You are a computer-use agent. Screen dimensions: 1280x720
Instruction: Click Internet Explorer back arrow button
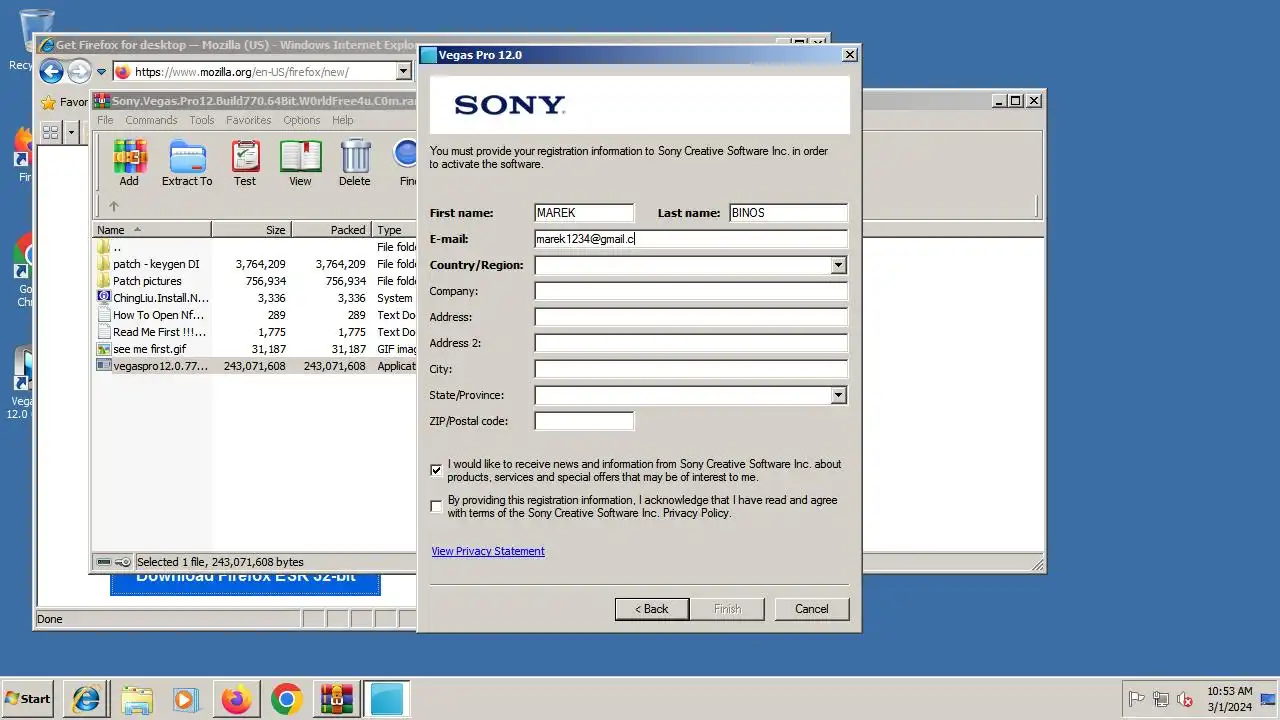[x=51, y=71]
